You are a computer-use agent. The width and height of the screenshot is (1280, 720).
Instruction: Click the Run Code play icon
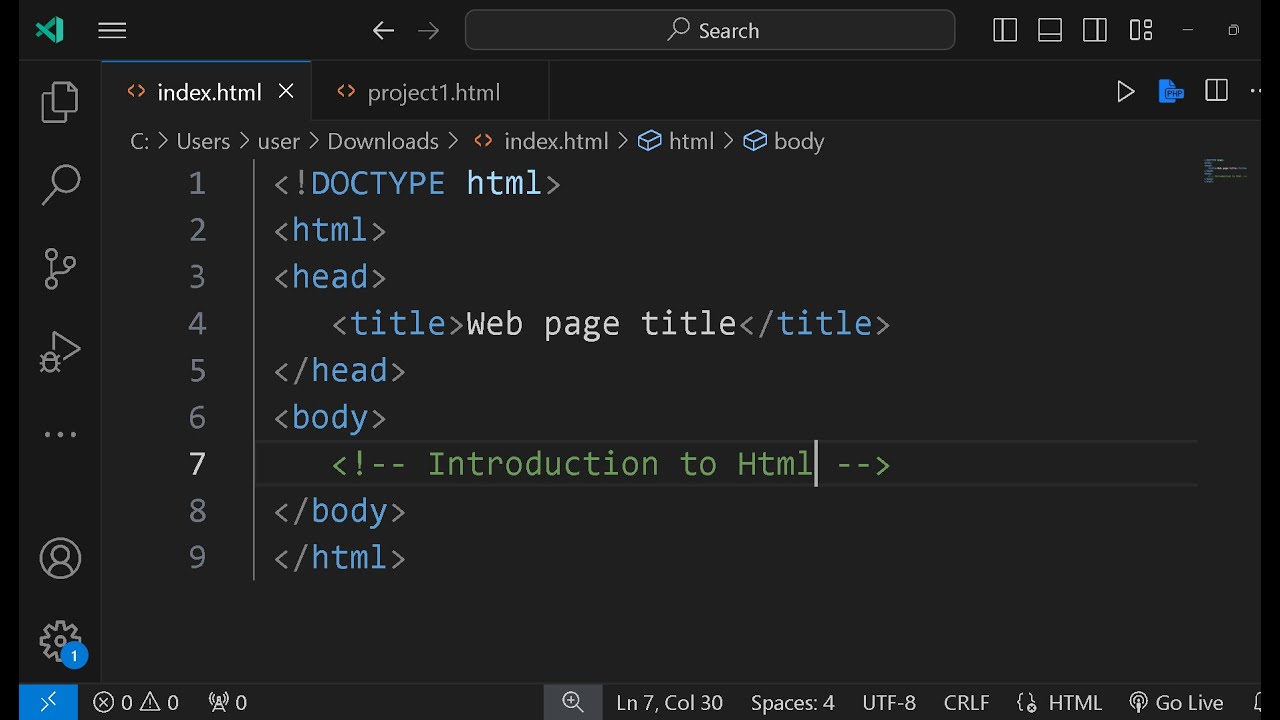1125,92
